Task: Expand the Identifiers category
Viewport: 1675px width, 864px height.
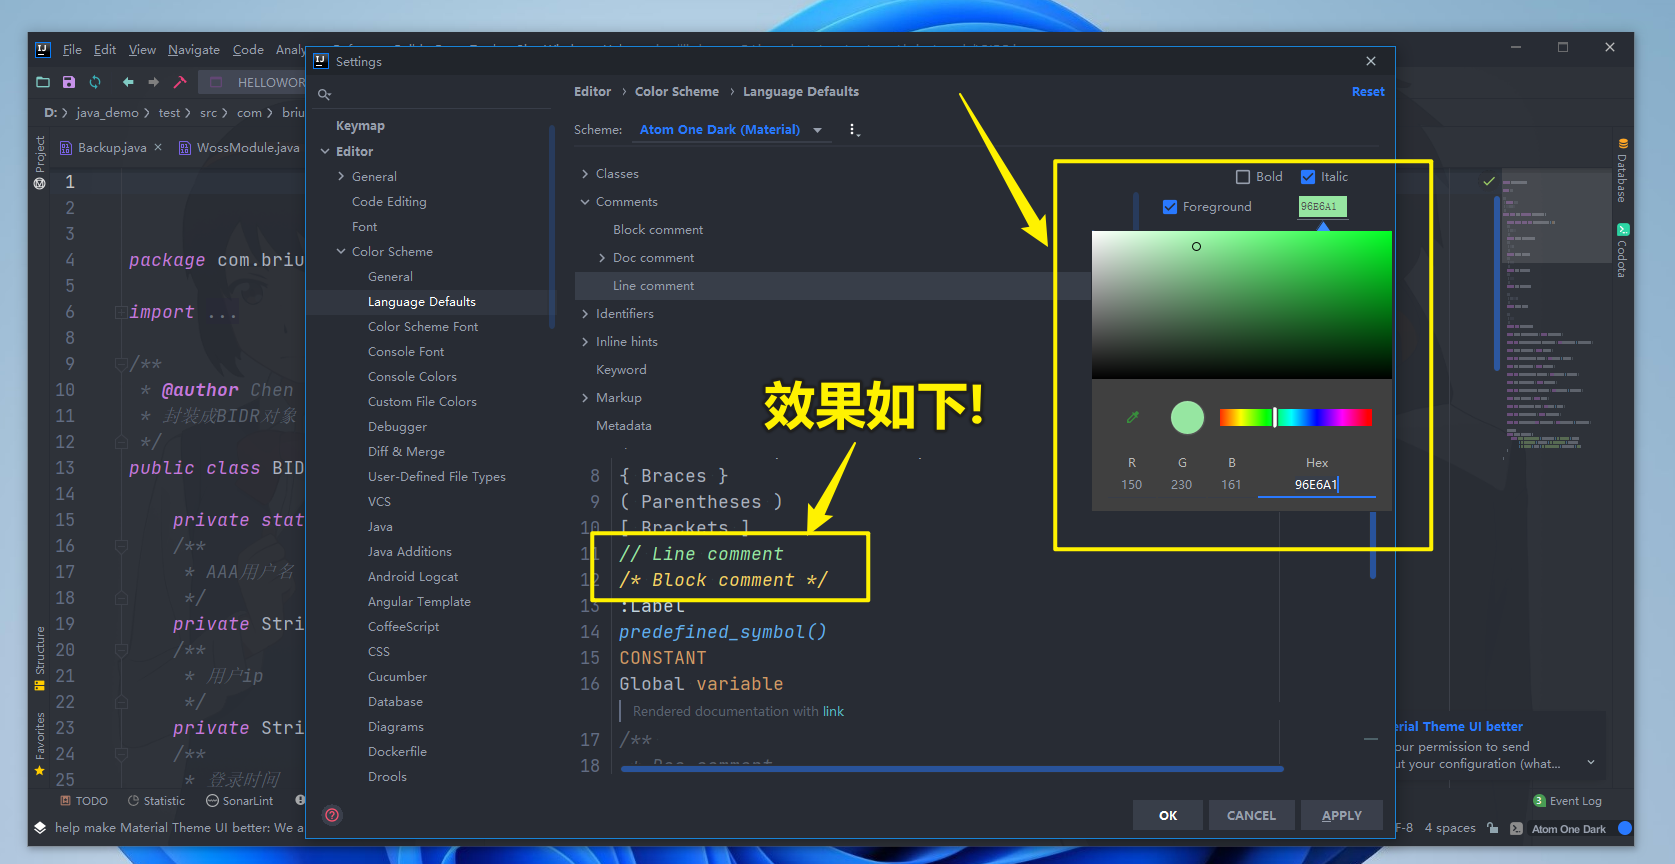Action: [x=585, y=314]
